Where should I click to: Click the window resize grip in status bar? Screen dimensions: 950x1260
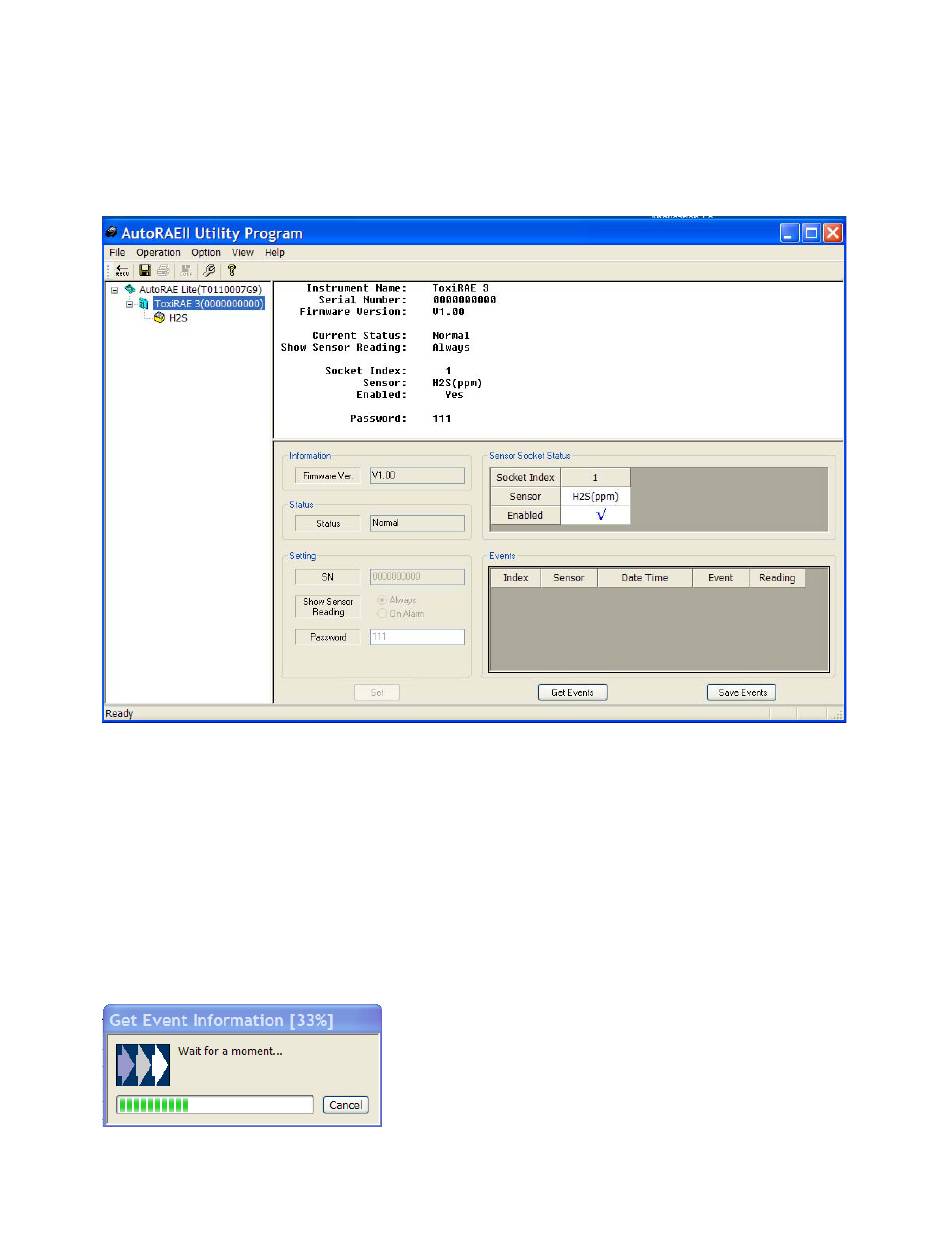point(838,714)
